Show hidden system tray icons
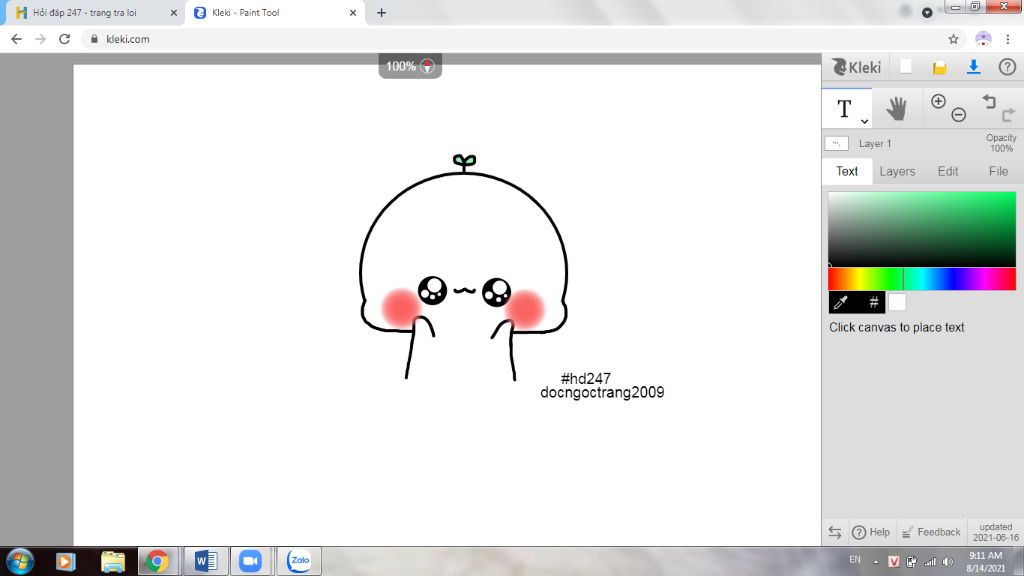 (x=876, y=562)
